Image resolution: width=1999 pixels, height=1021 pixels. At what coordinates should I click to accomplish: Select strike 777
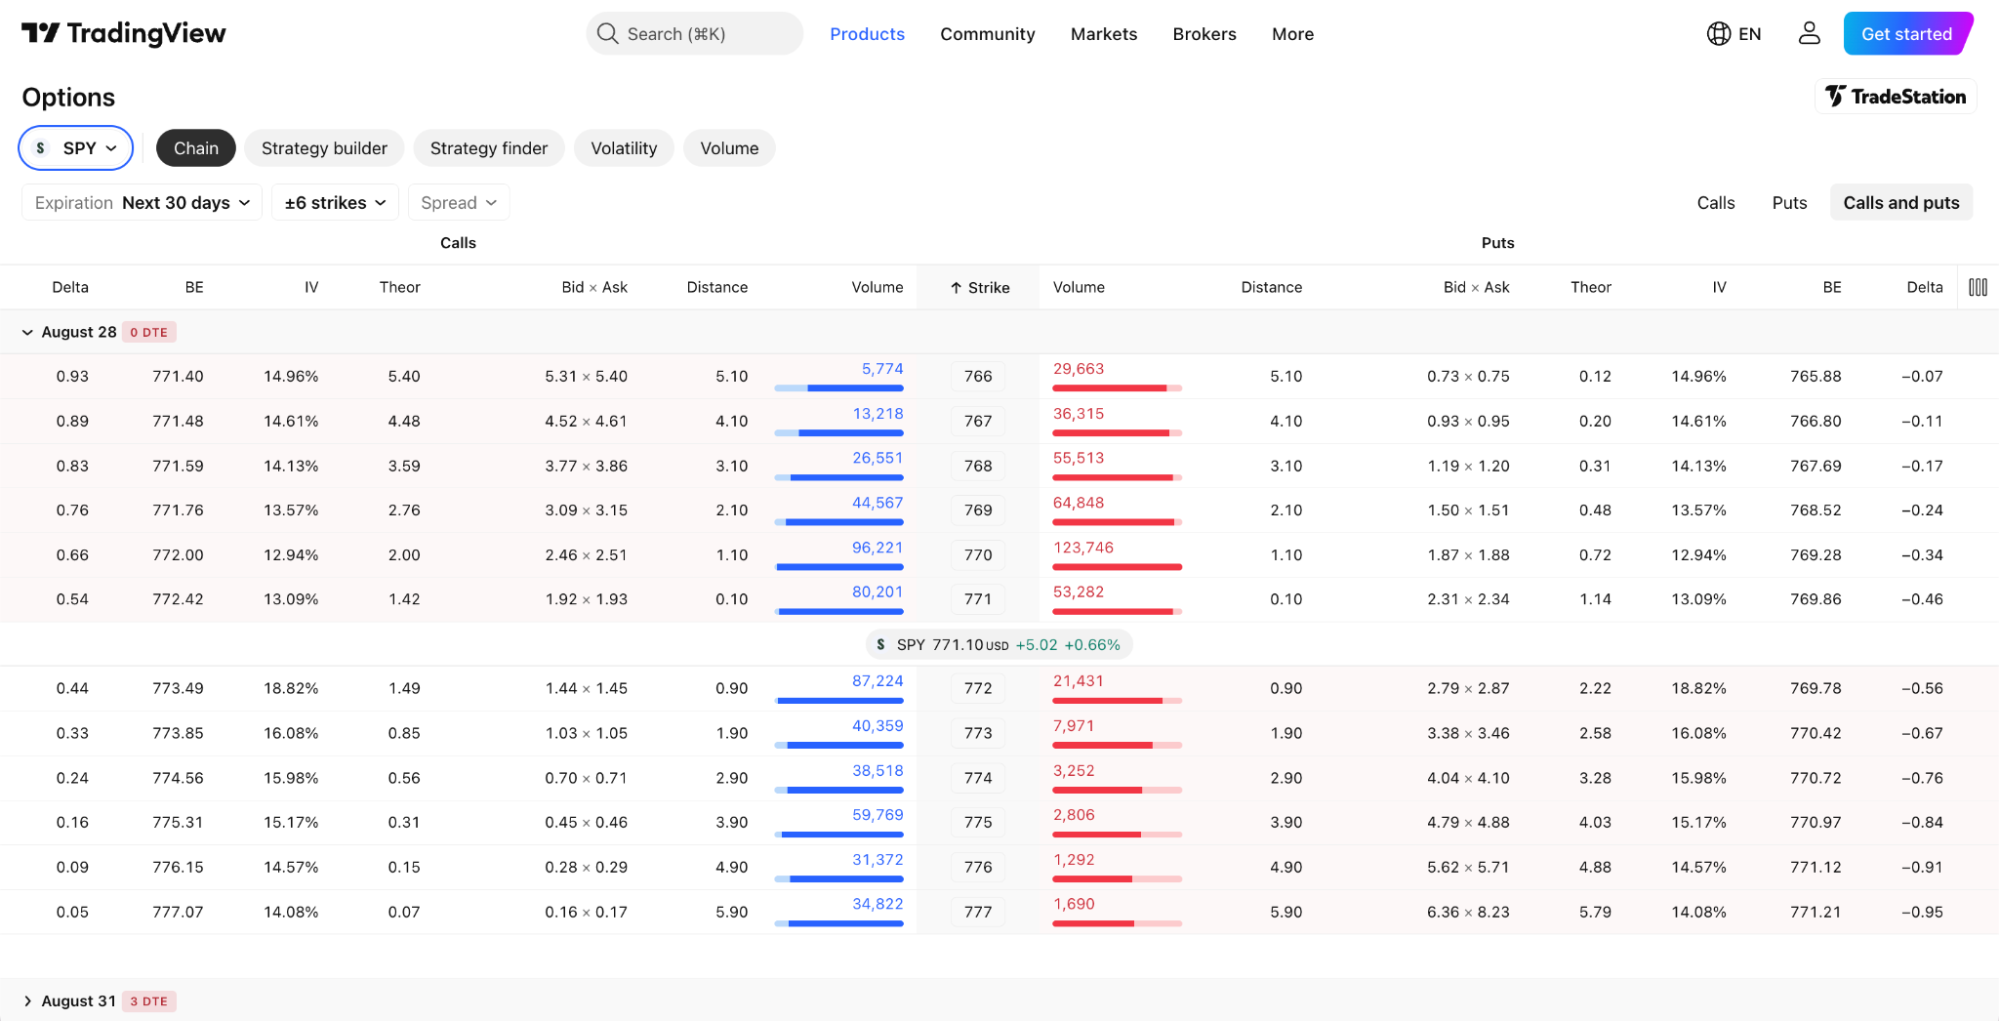978,912
